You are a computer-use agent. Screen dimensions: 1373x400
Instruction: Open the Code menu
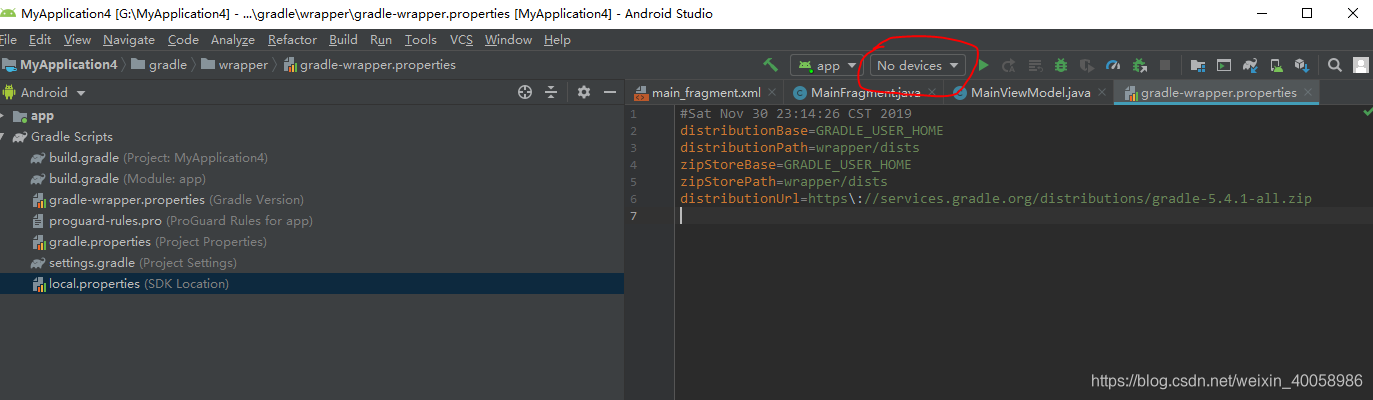point(183,40)
